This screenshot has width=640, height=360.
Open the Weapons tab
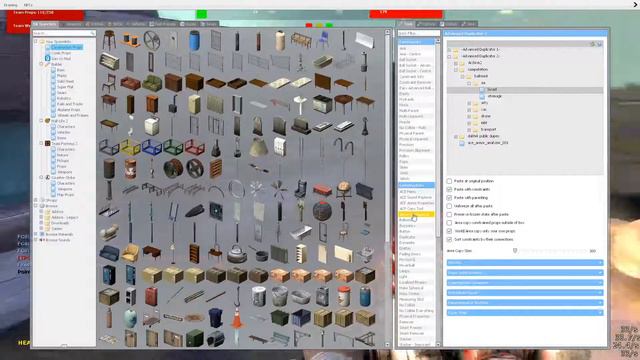pyautogui.click(x=72, y=24)
